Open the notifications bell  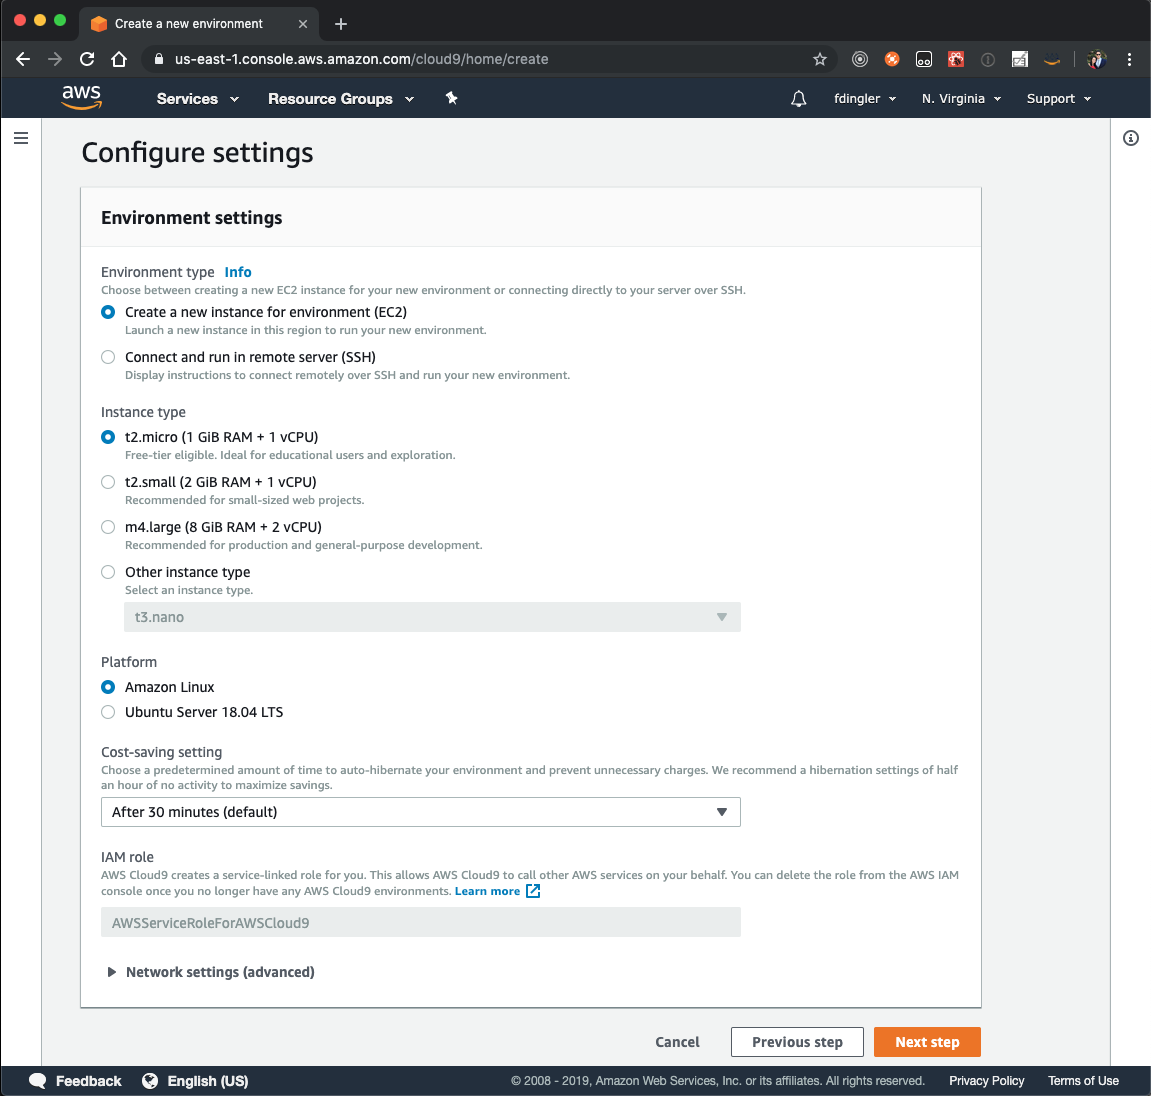pyautogui.click(x=799, y=98)
